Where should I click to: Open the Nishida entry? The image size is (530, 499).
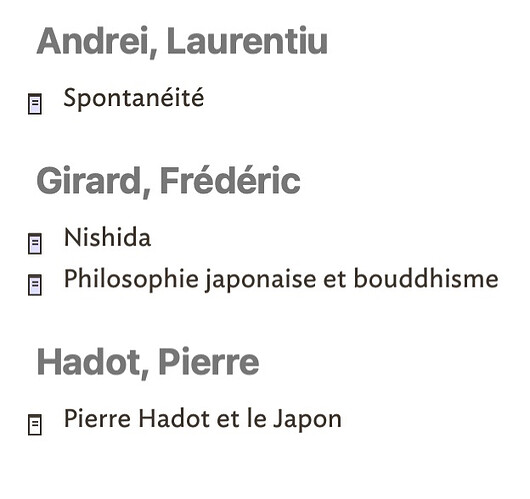(107, 237)
